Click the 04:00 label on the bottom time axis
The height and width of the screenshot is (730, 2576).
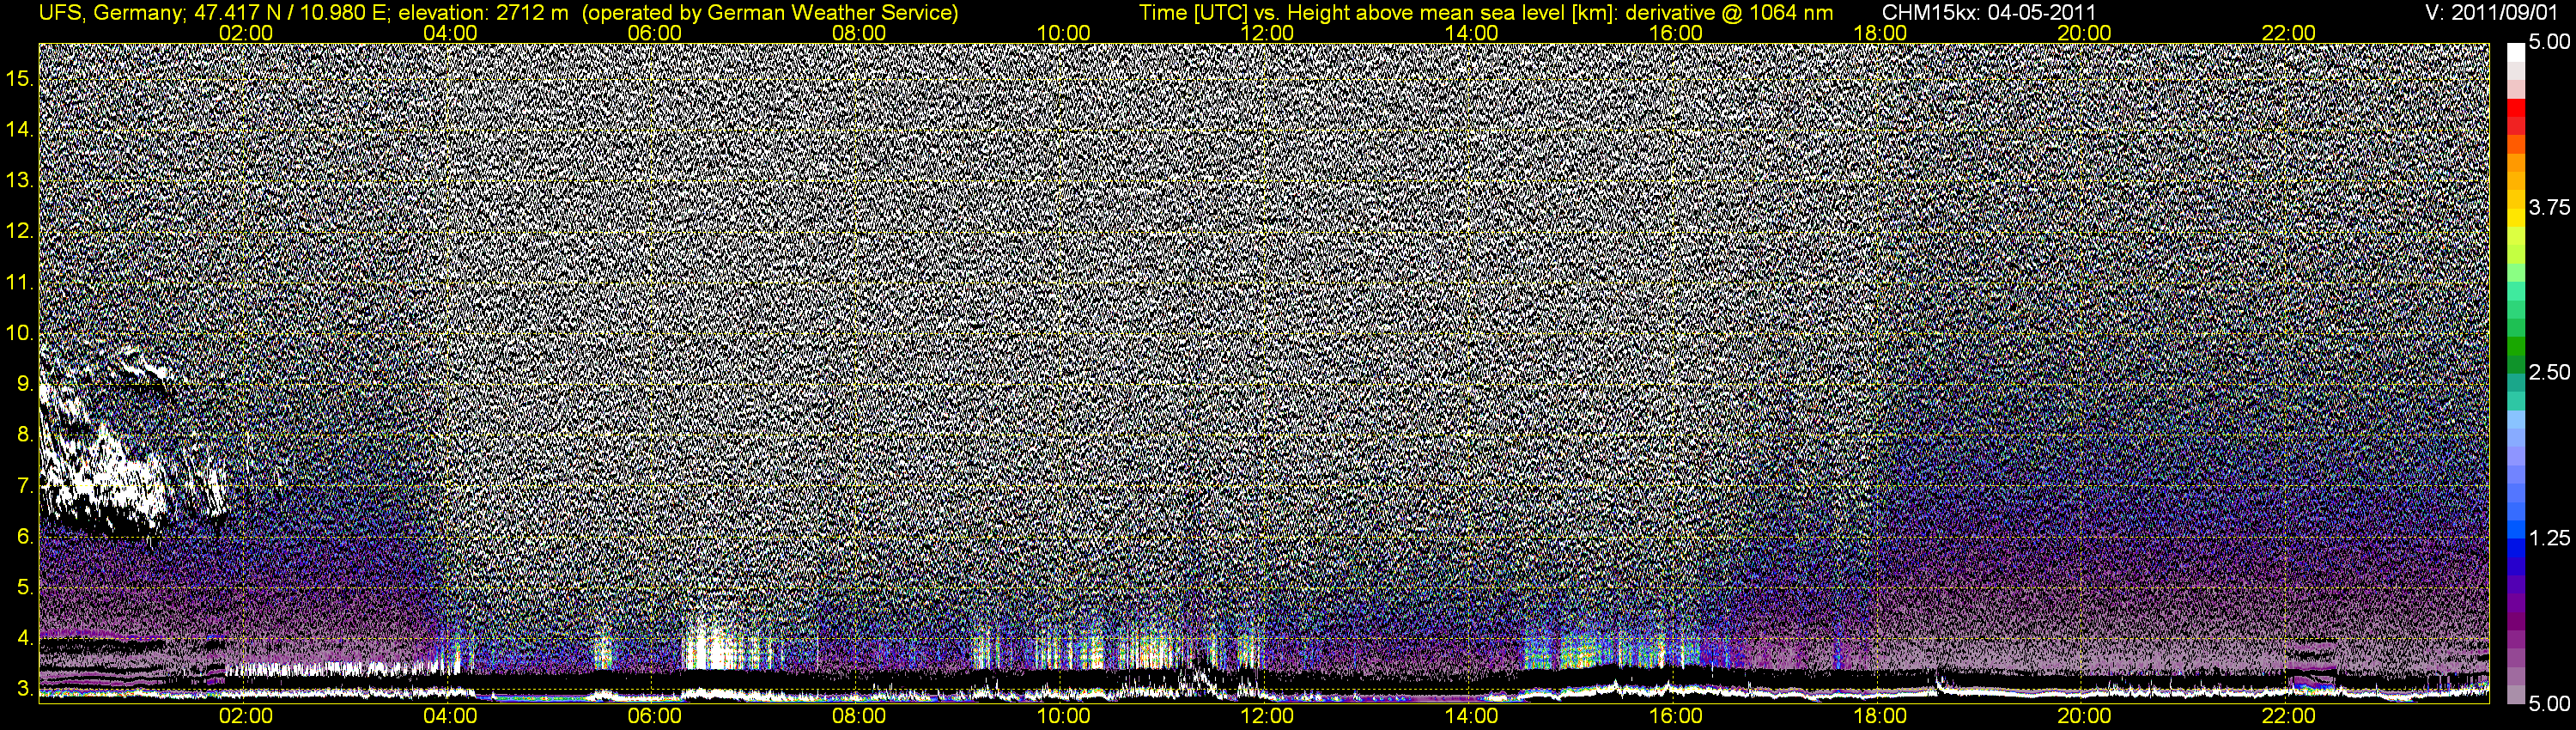pos(450,716)
